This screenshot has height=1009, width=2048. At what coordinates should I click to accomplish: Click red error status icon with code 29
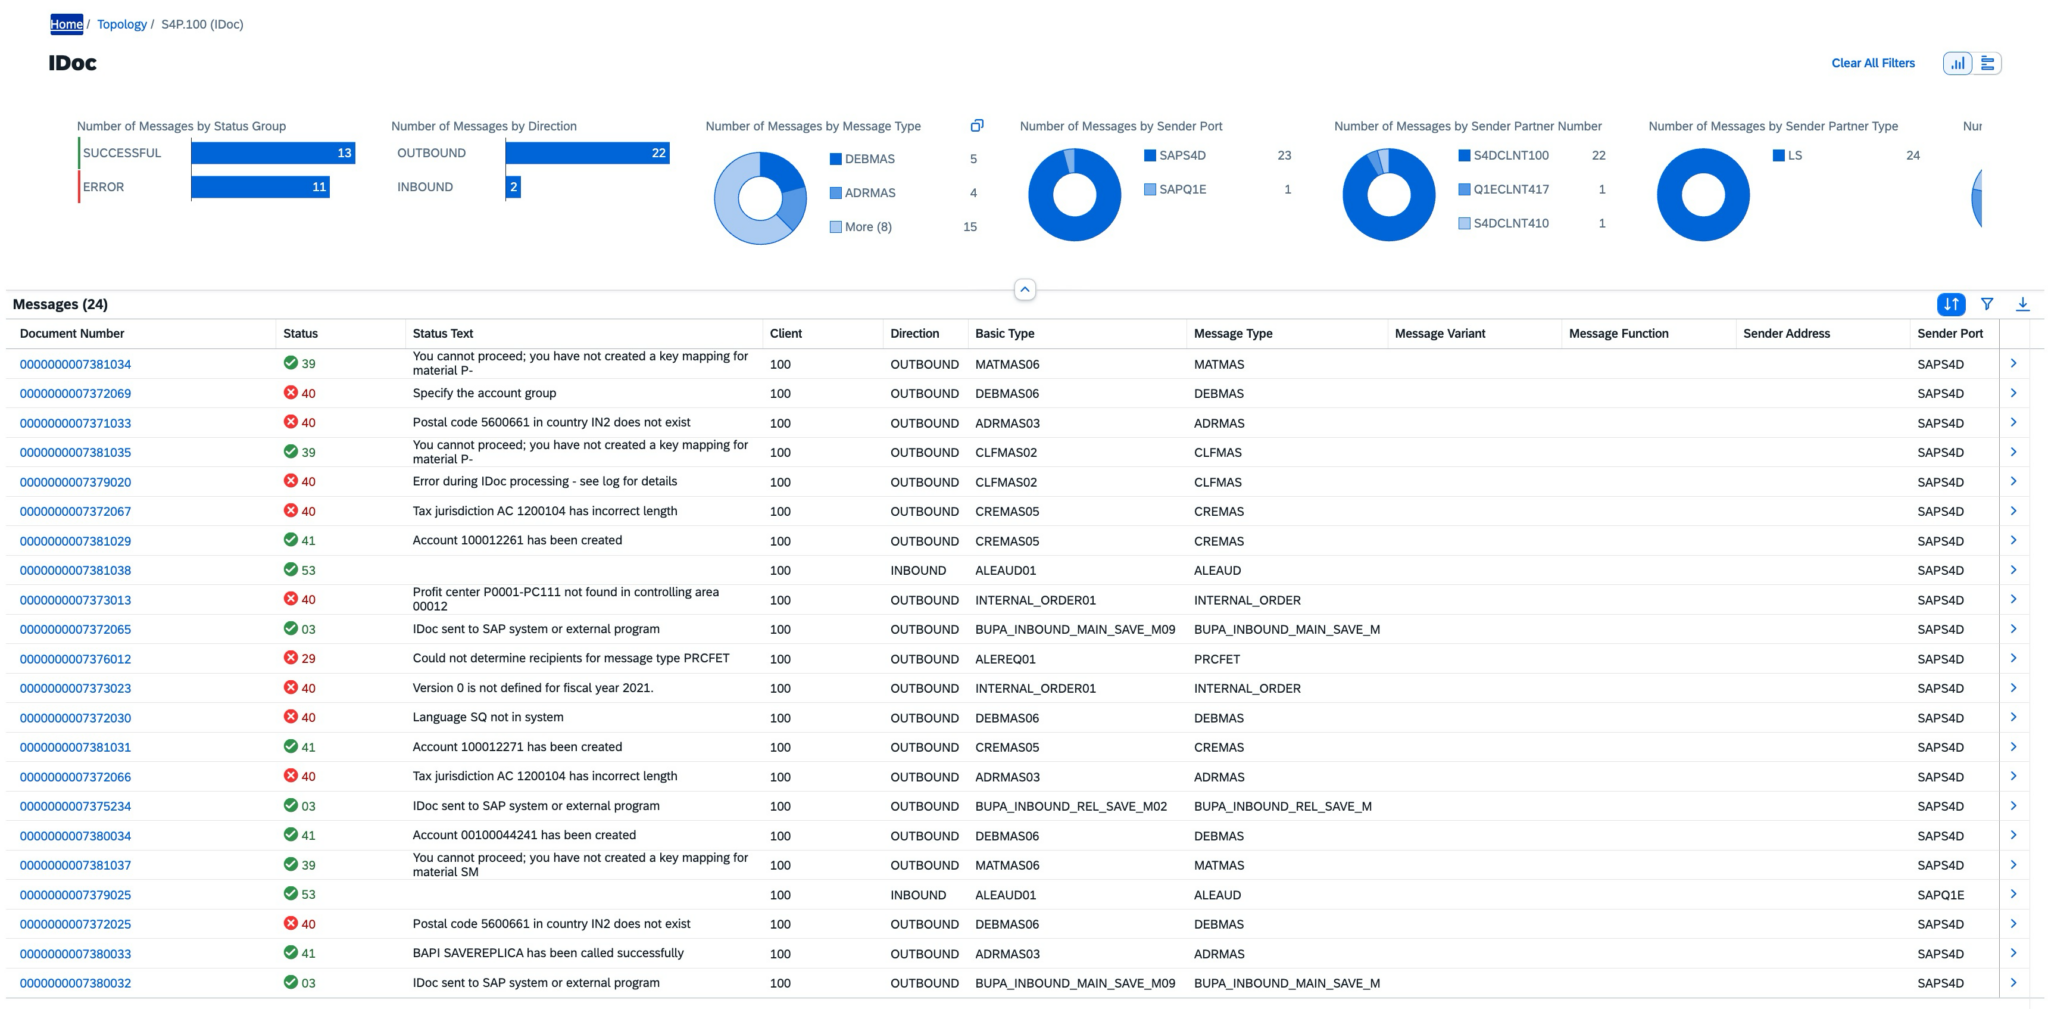click(291, 658)
